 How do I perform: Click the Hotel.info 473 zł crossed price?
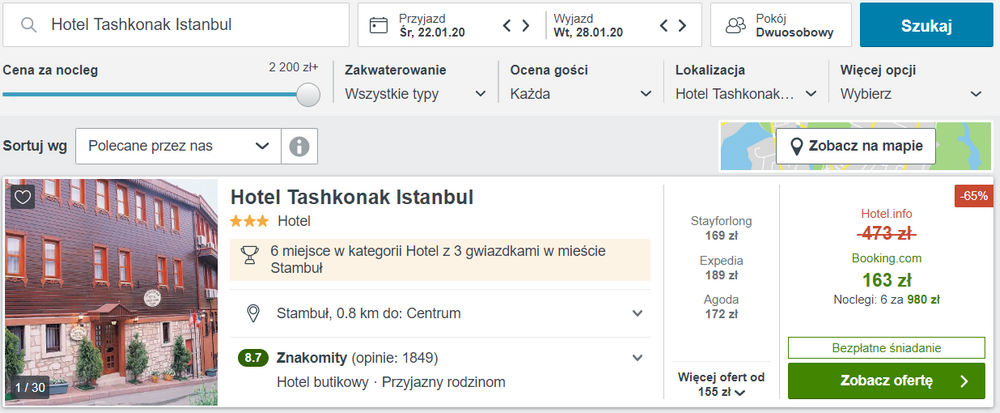point(886,224)
